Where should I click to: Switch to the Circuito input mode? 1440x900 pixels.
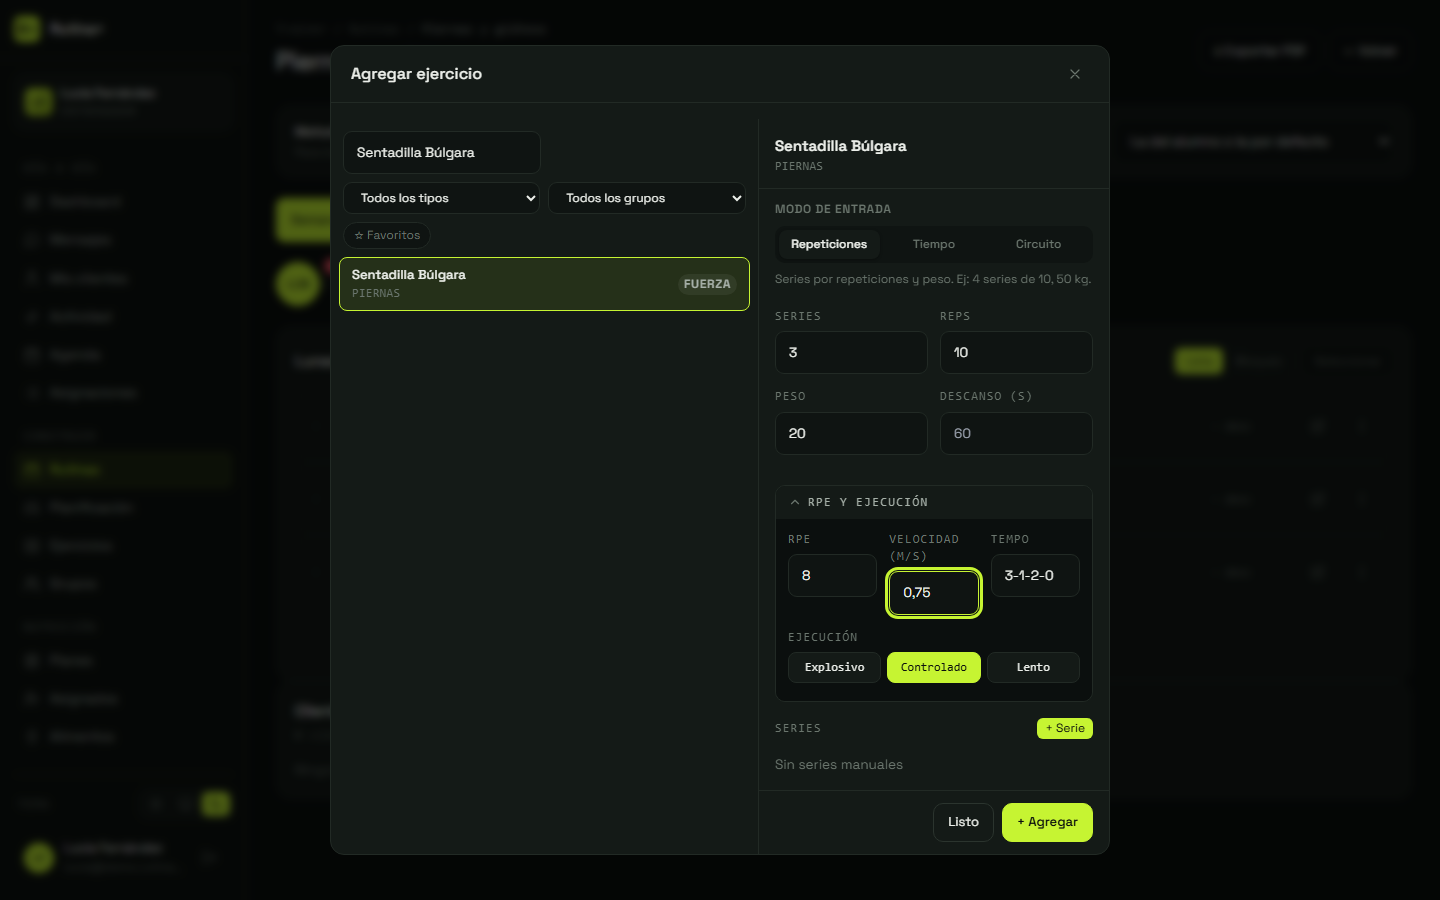point(1038,244)
